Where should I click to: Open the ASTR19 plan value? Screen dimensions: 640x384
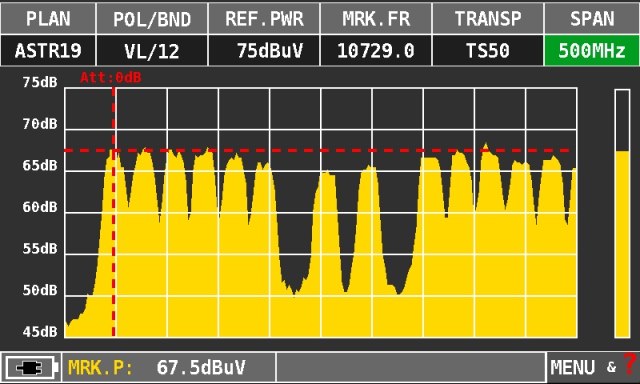tap(48, 51)
